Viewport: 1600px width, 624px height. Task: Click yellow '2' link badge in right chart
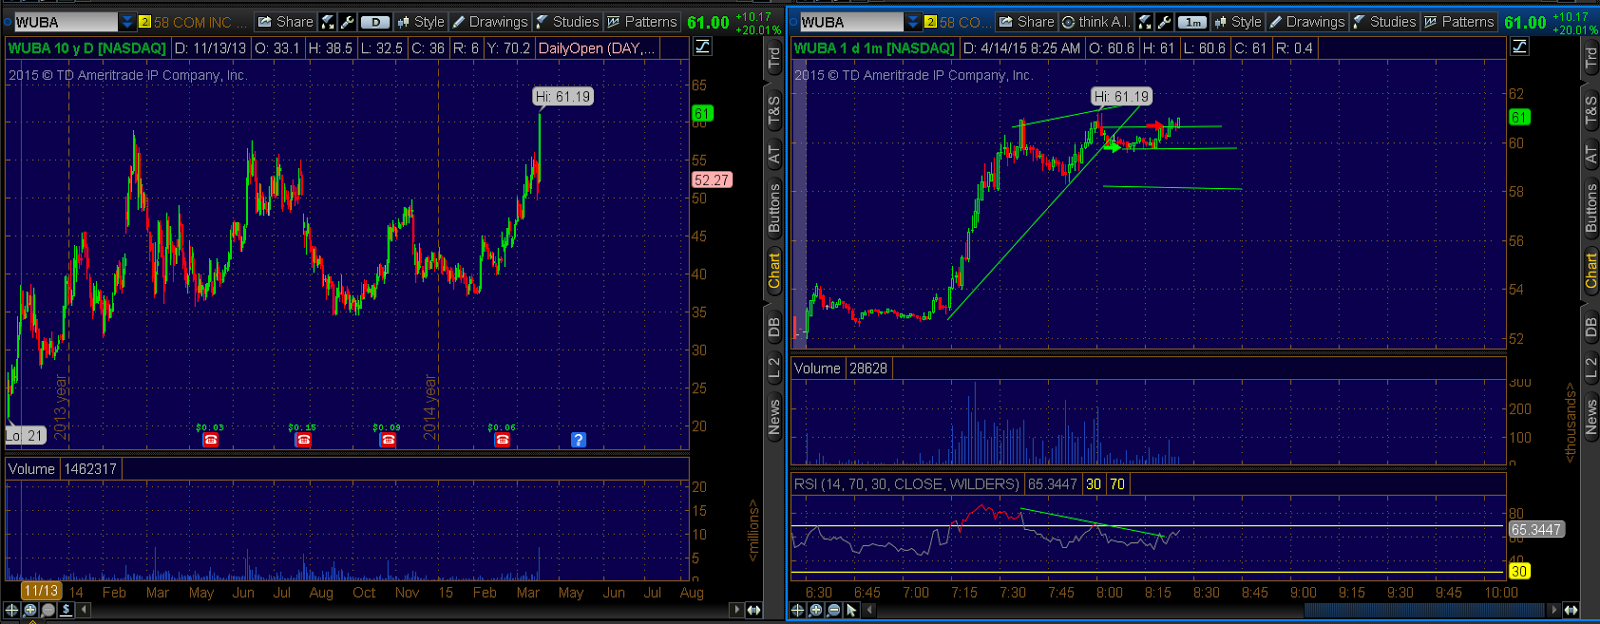(x=931, y=22)
